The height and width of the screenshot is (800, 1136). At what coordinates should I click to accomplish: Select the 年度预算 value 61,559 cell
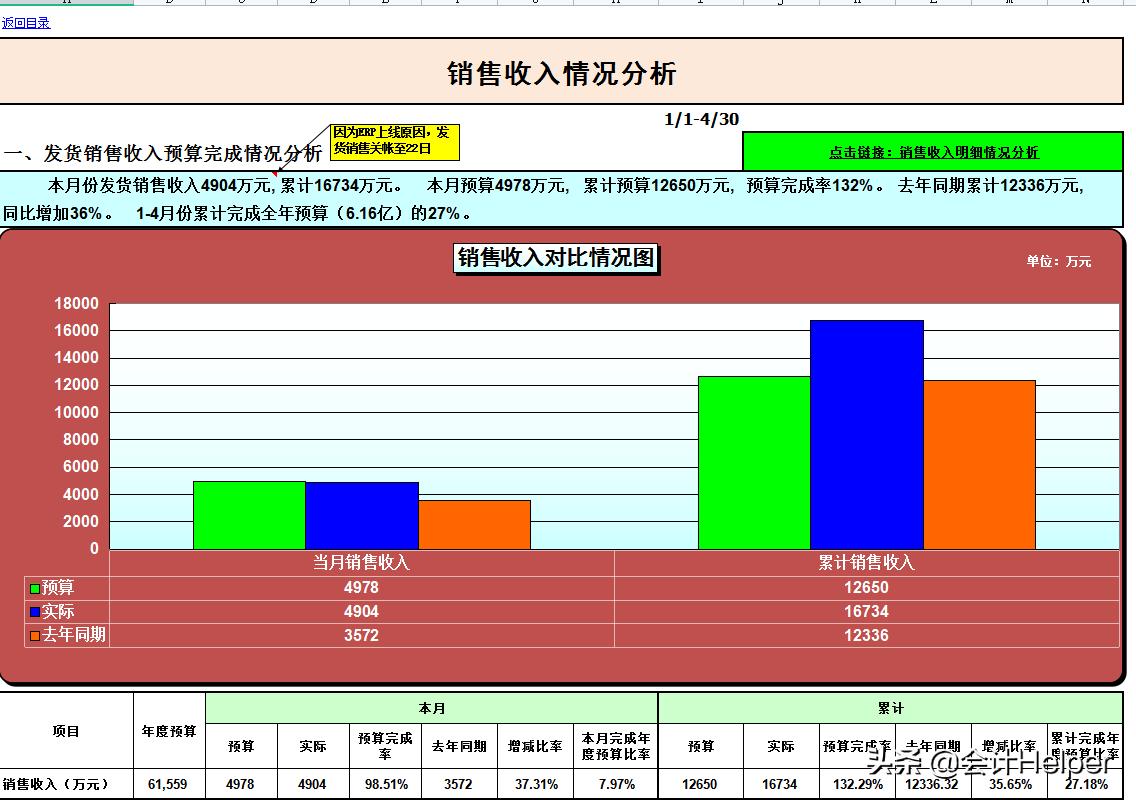(166, 784)
